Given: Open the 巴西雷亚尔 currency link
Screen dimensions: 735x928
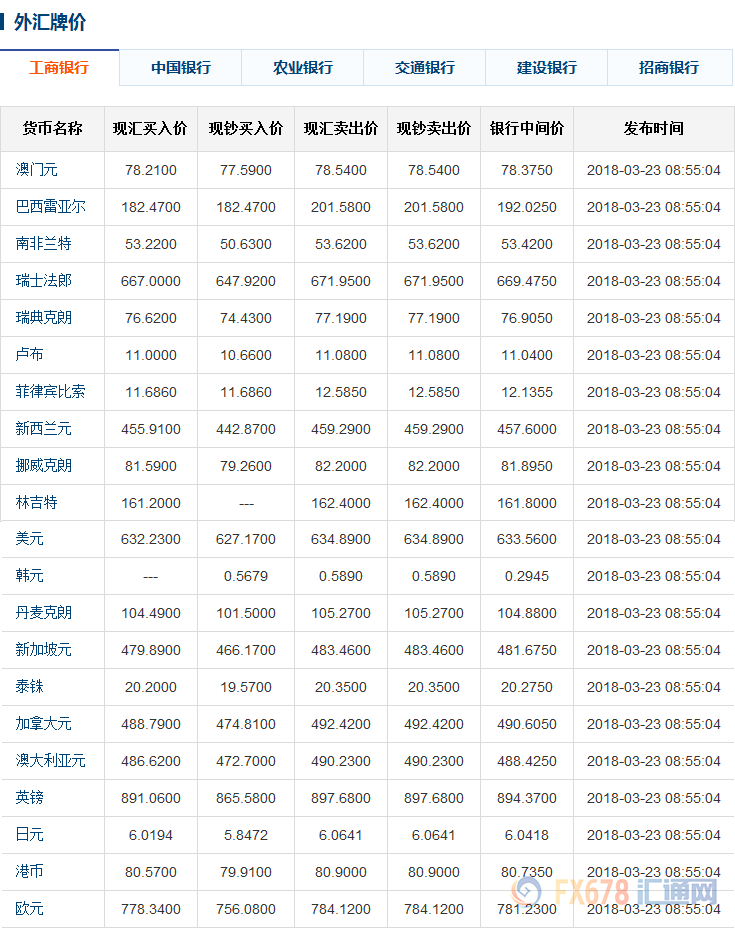Looking at the screenshot, I should coord(50,207).
